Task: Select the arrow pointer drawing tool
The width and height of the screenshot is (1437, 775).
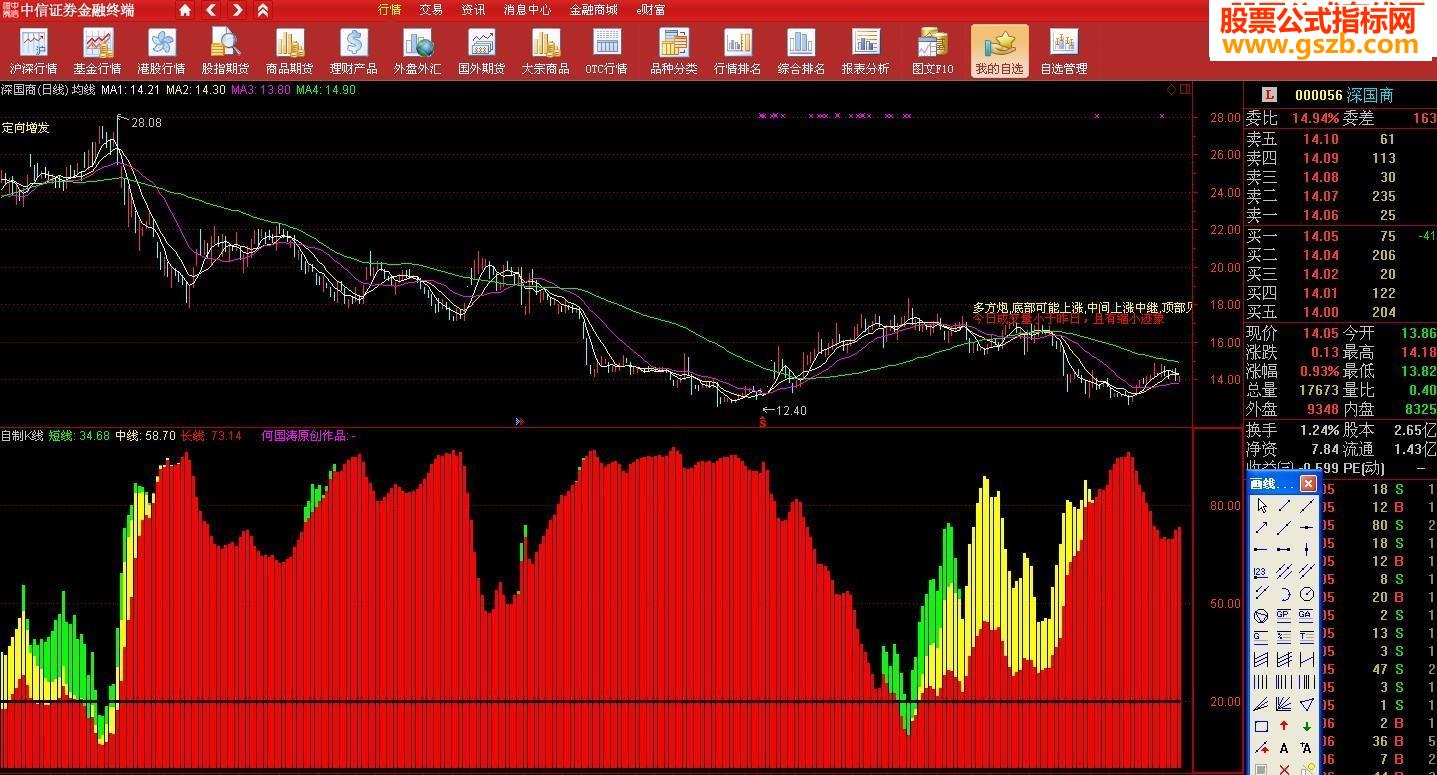Action: [1262, 506]
